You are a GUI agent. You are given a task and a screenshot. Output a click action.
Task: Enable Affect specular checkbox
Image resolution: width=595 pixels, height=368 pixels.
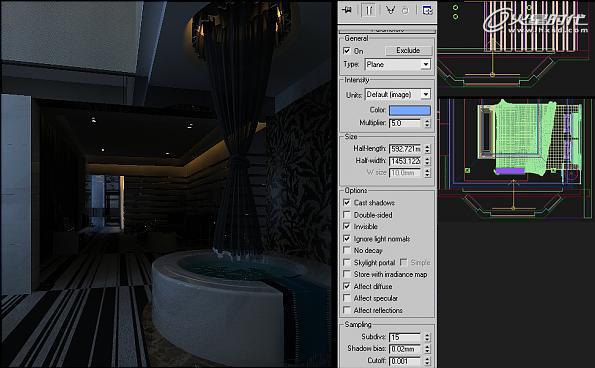coord(347,298)
